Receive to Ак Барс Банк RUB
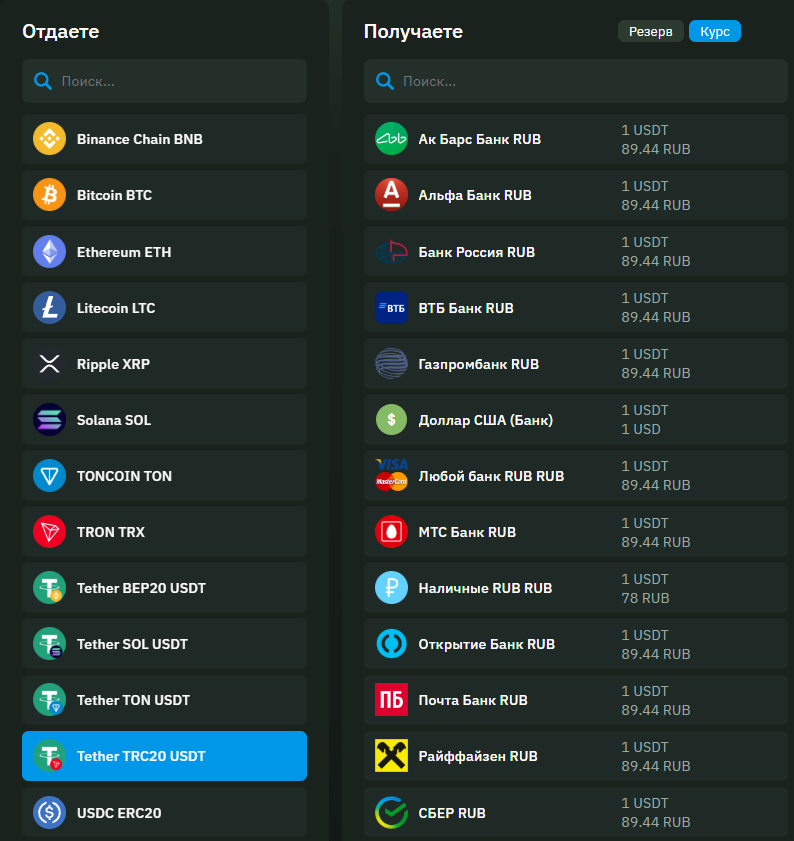The width and height of the screenshot is (794, 841). tap(576, 139)
